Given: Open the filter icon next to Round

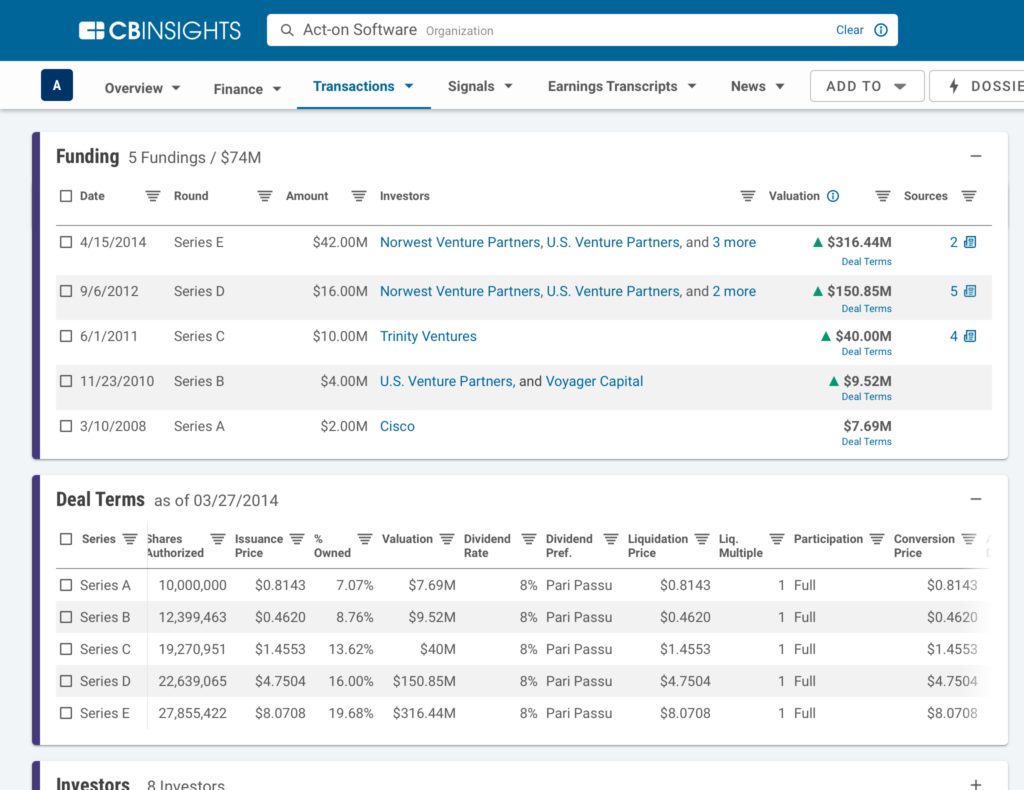Looking at the screenshot, I should [x=264, y=196].
